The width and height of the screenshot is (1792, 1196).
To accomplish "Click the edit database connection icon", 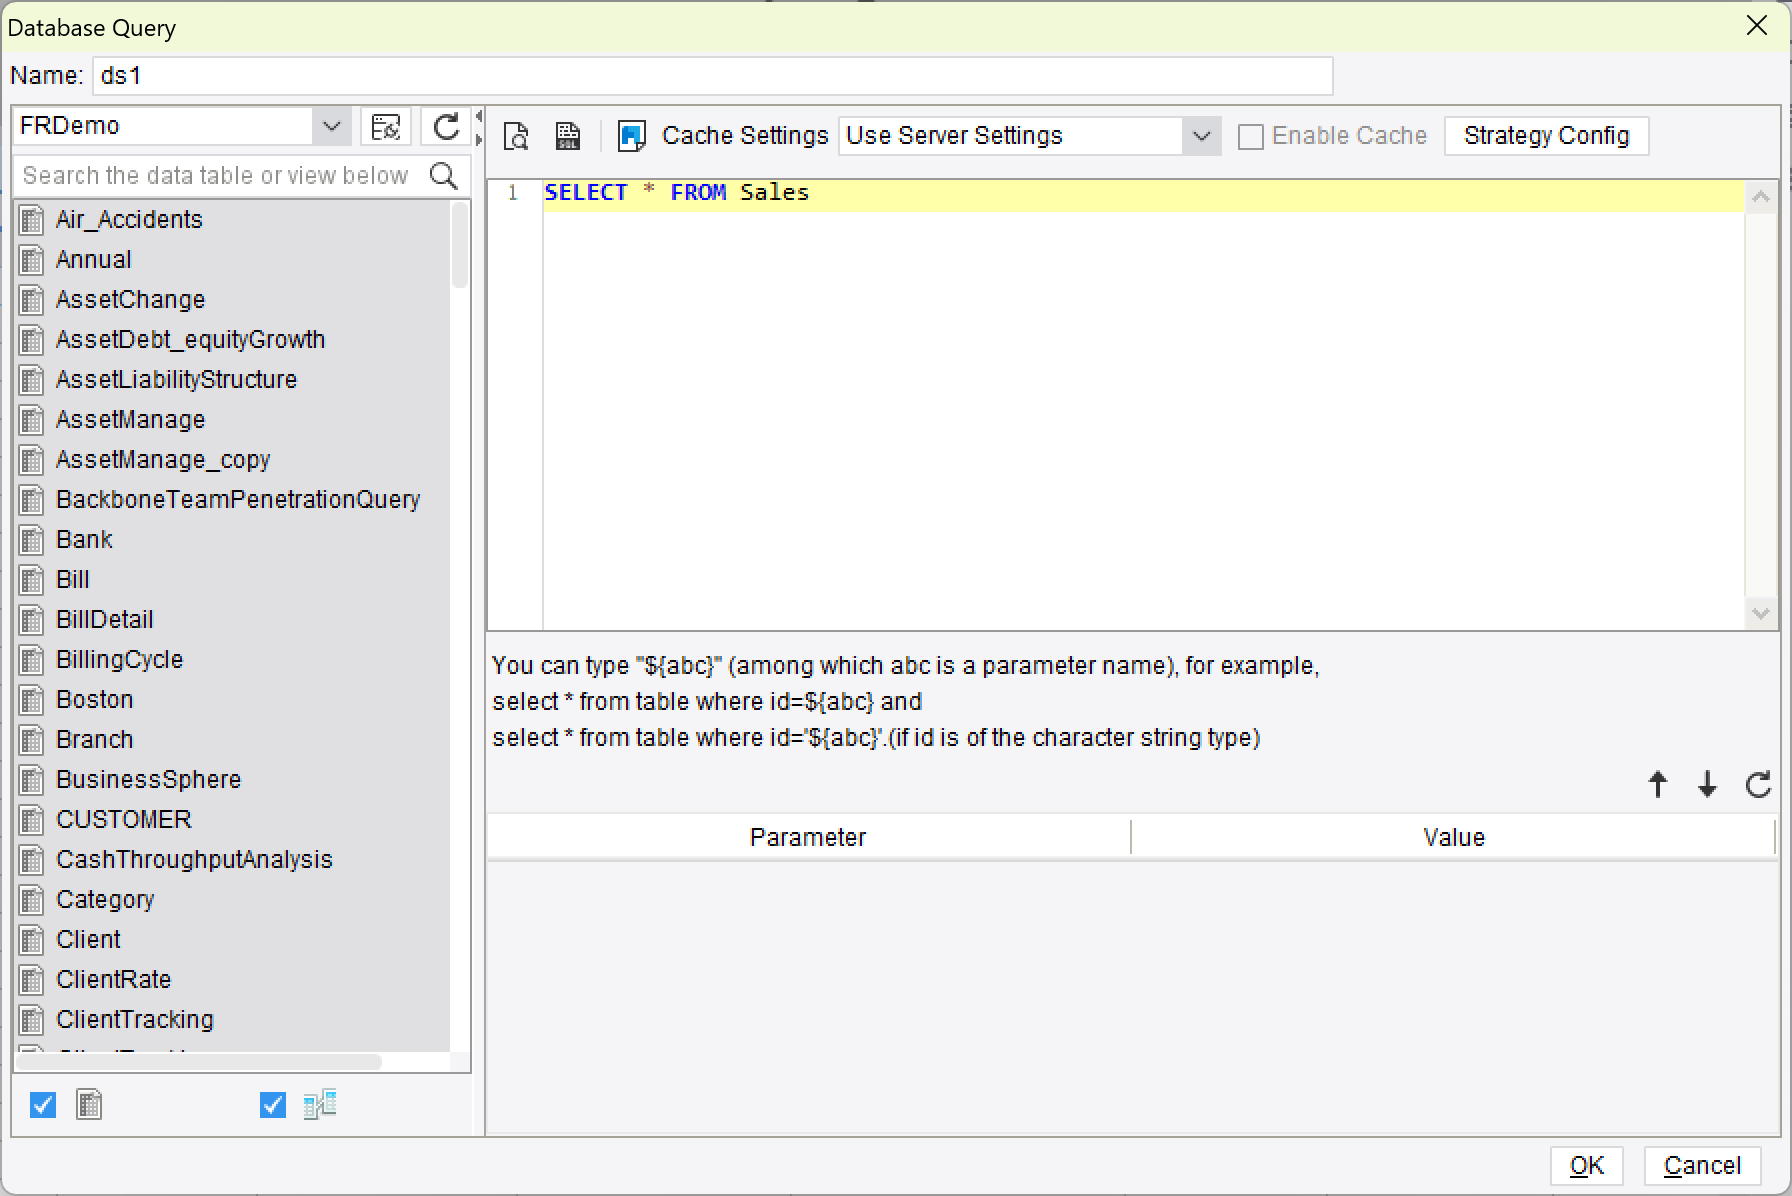I will pyautogui.click(x=387, y=126).
